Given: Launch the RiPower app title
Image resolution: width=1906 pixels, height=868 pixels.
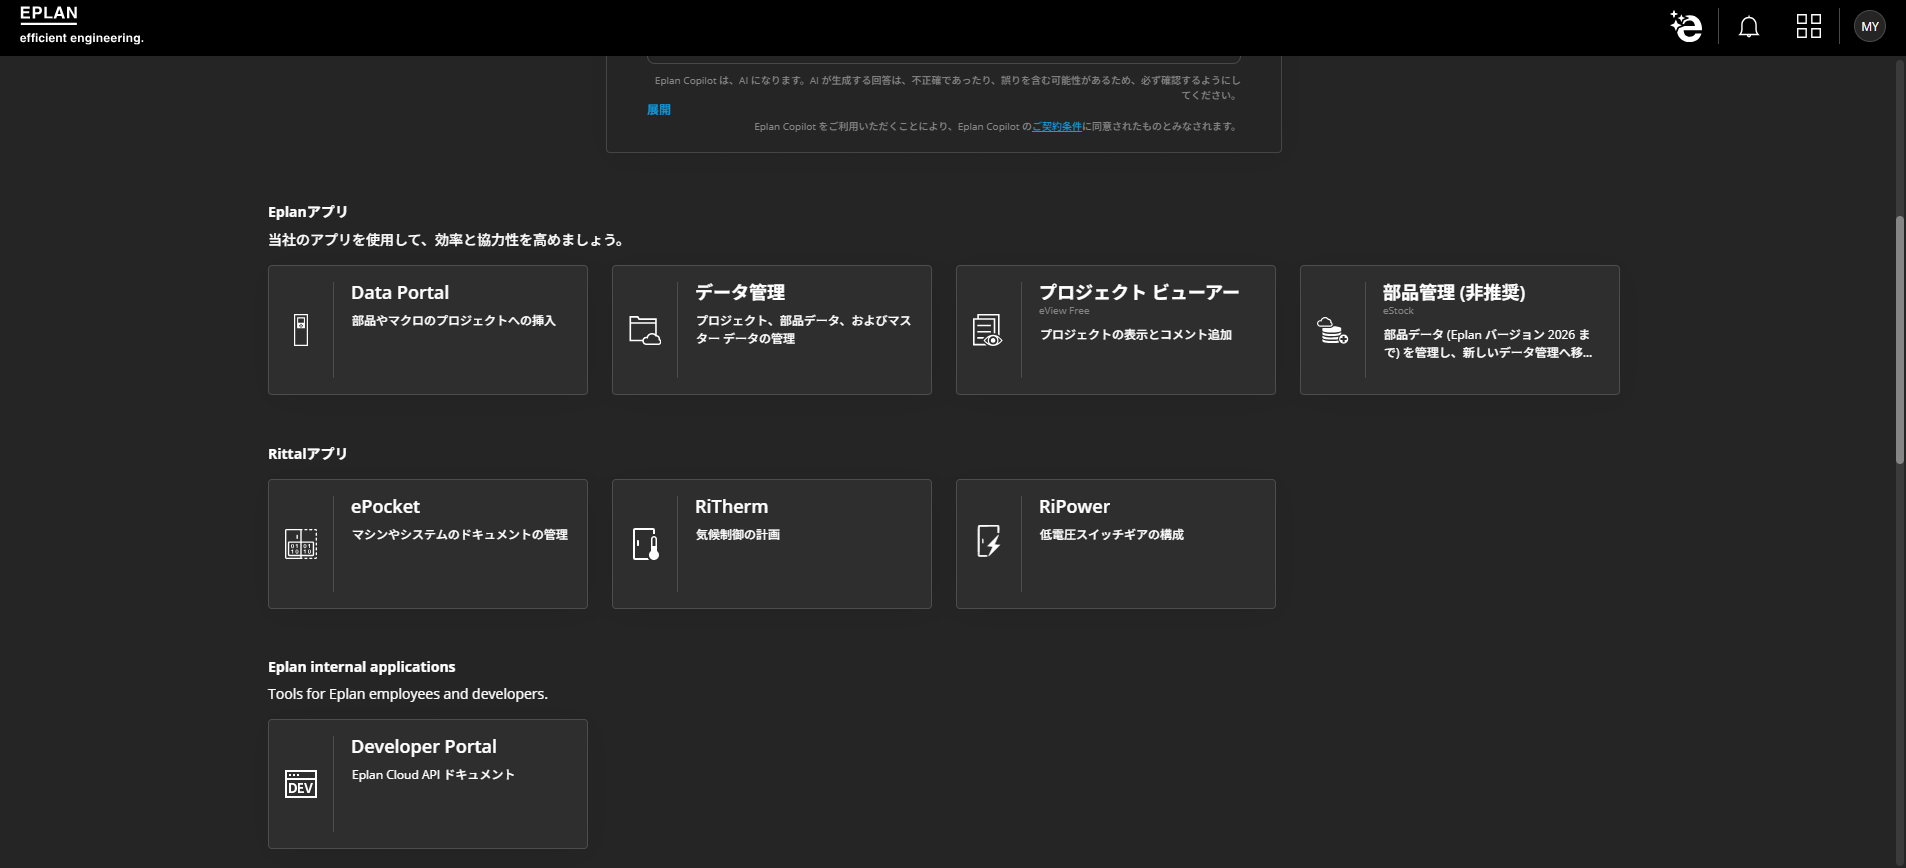Looking at the screenshot, I should coord(1074,506).
